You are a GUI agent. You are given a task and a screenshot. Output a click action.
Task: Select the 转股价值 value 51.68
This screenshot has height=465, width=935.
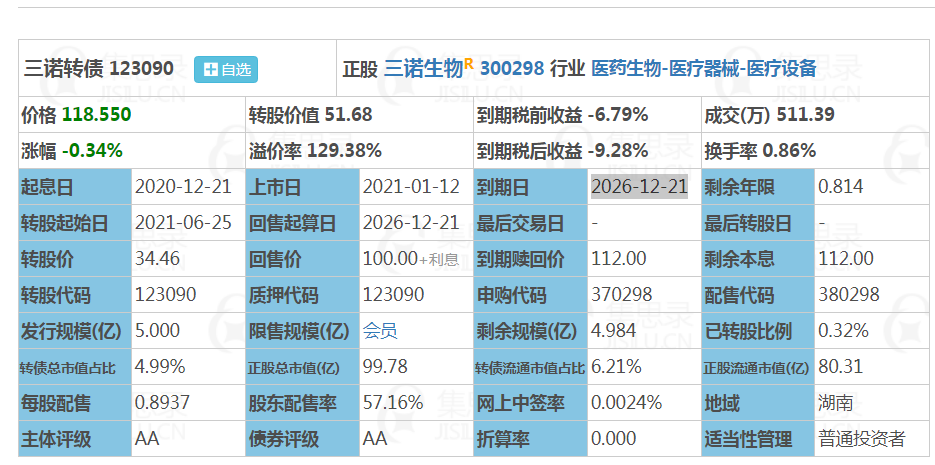348,114
